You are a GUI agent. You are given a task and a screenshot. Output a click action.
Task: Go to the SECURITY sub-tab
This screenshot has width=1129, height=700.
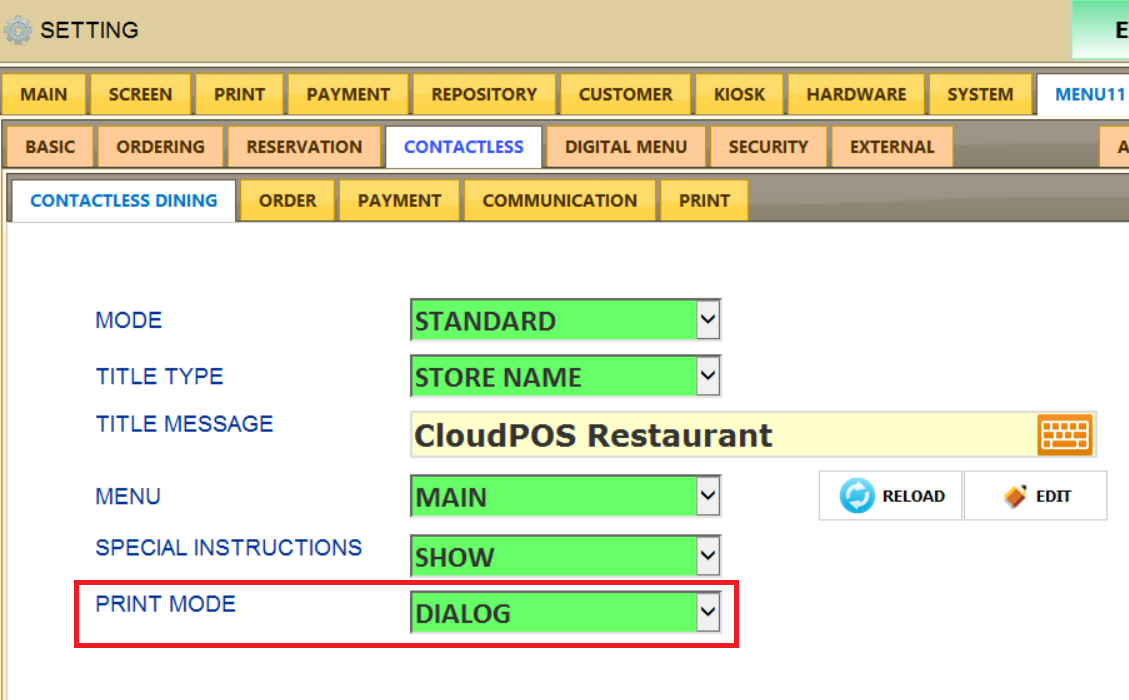coord(768,147)
